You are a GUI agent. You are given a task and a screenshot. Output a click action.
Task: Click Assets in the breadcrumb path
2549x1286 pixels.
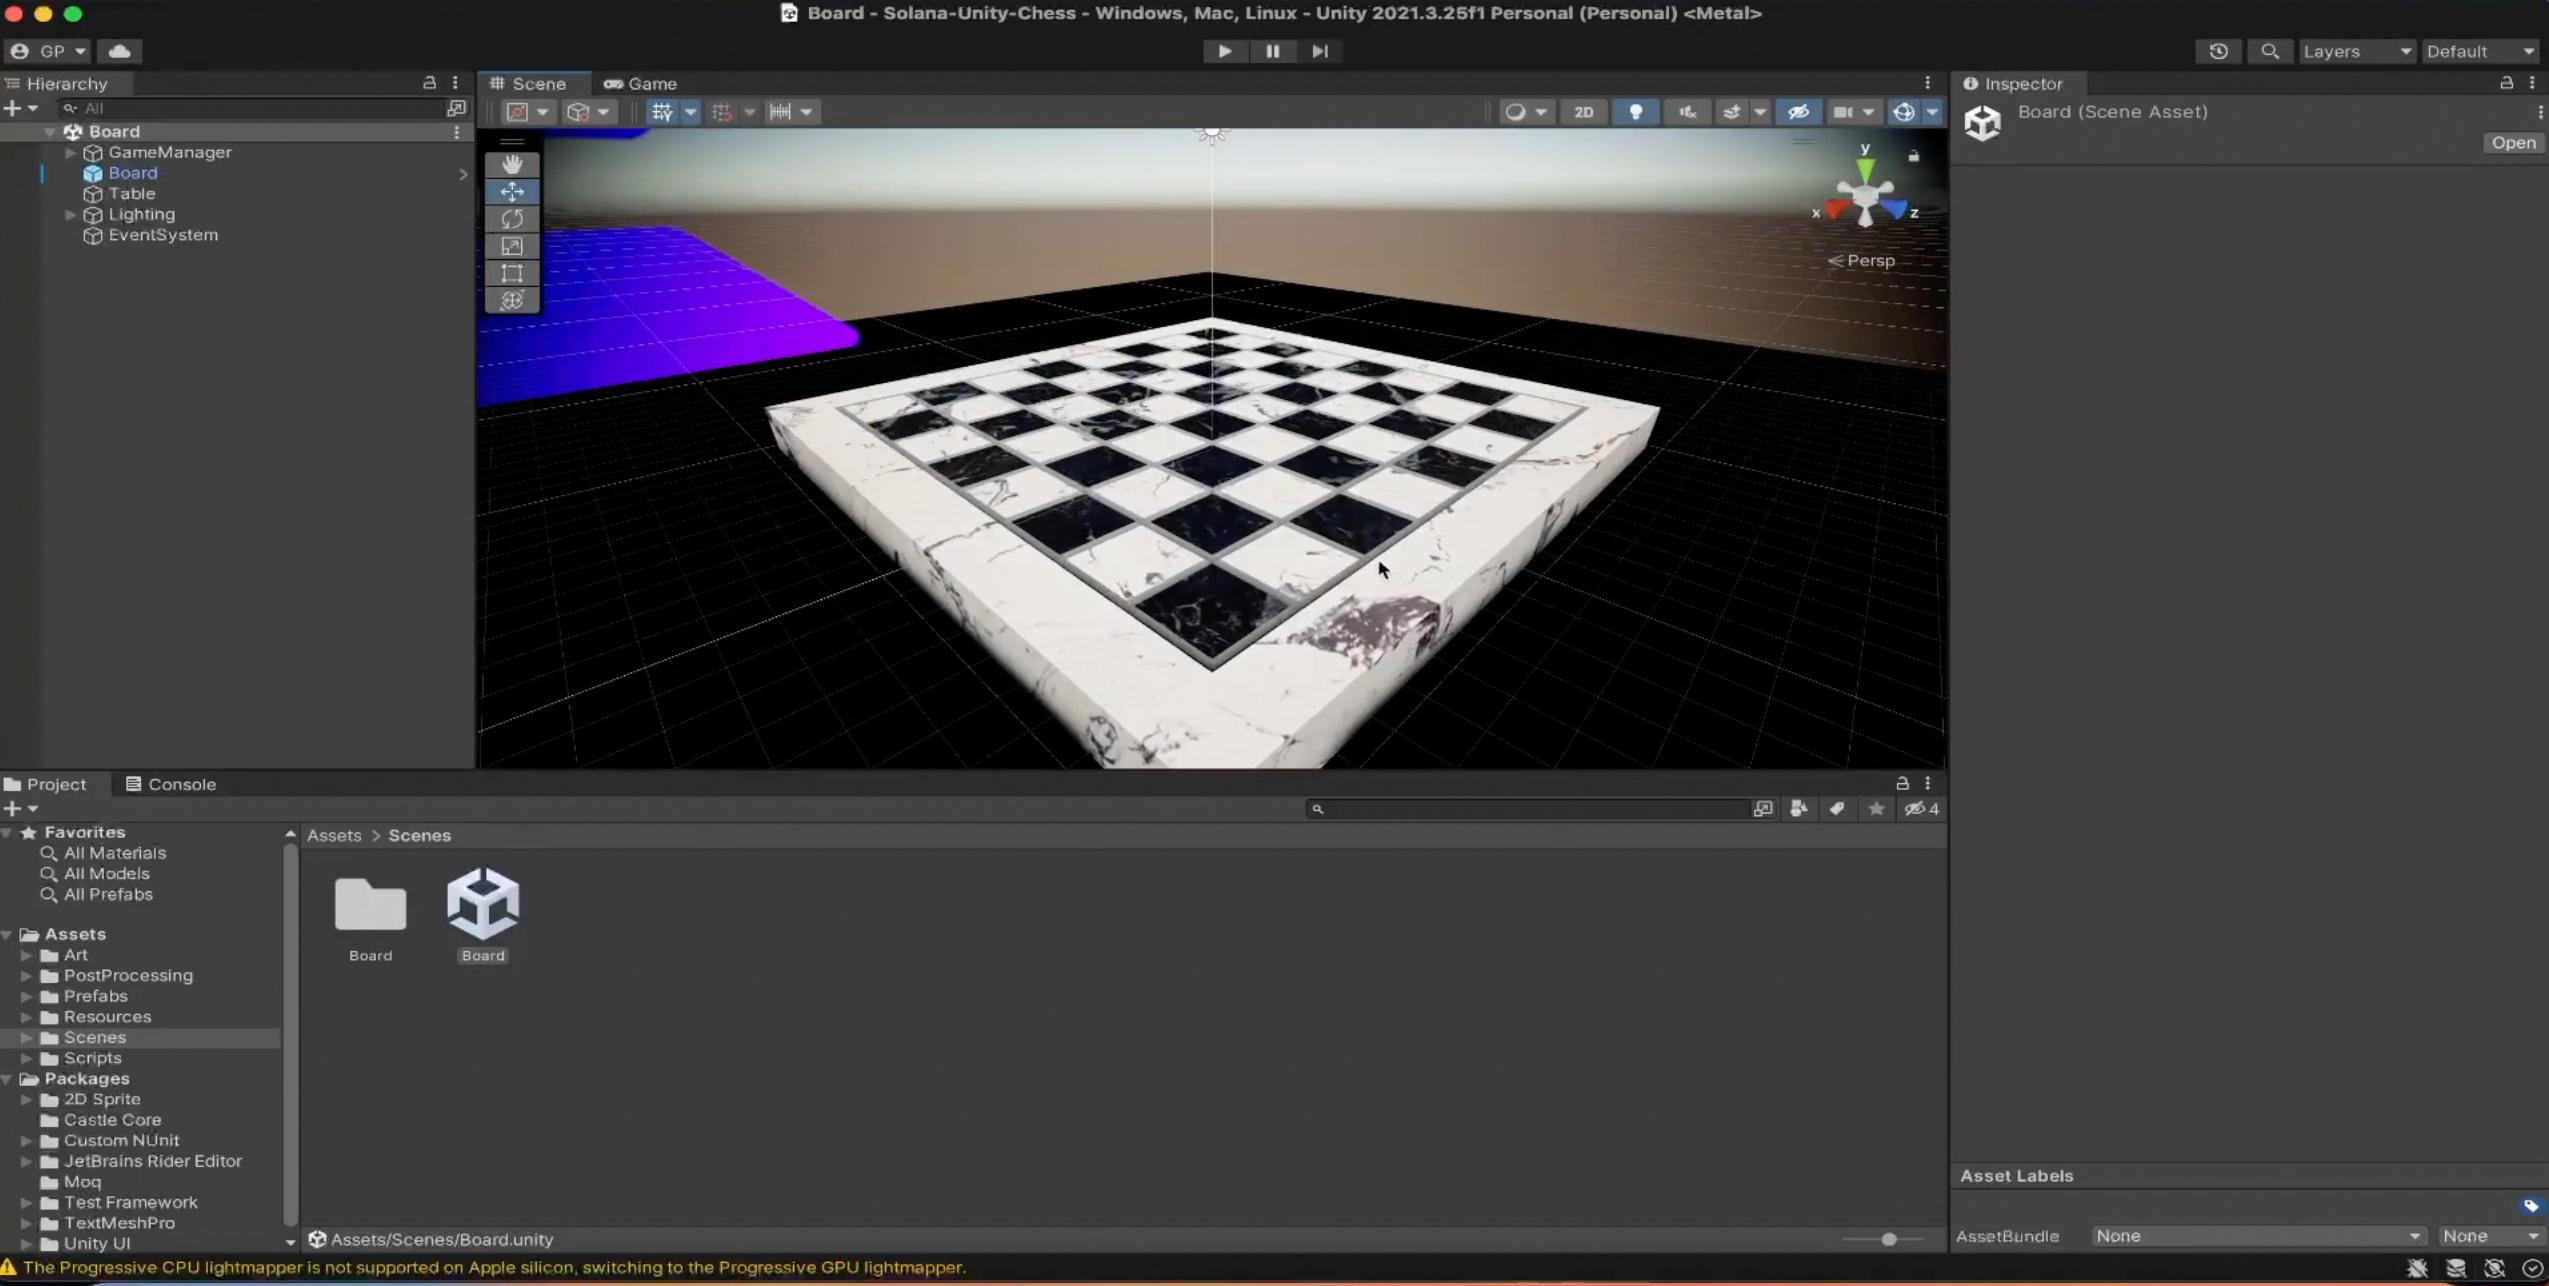pyautogui.click(x=334, y=835)
